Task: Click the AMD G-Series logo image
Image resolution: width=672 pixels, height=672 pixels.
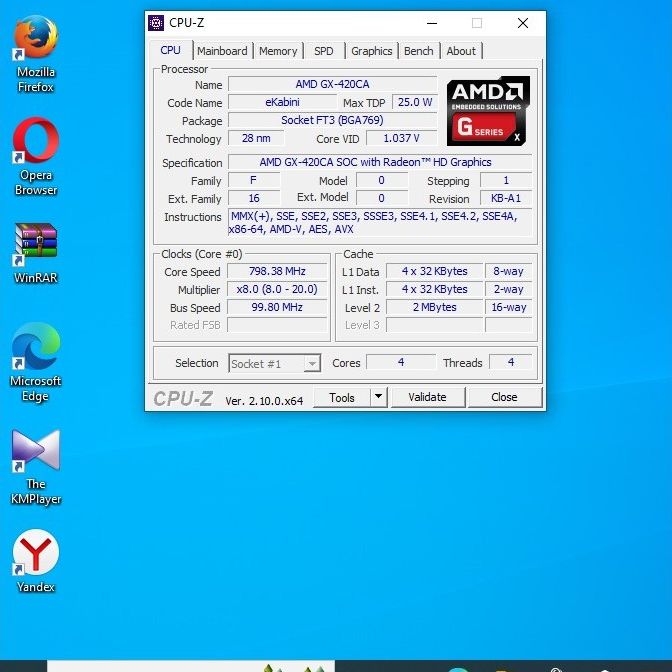Action: tap(488, 110)
